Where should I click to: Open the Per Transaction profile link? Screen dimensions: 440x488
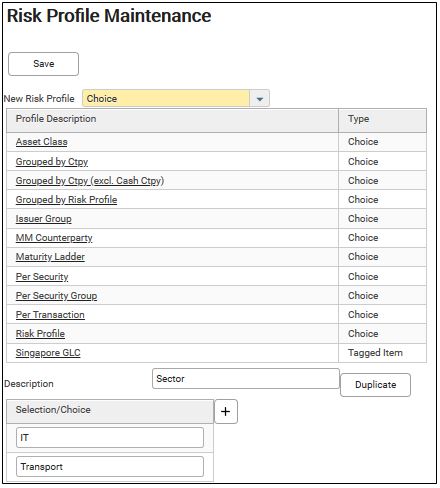(x=50, y=315)
